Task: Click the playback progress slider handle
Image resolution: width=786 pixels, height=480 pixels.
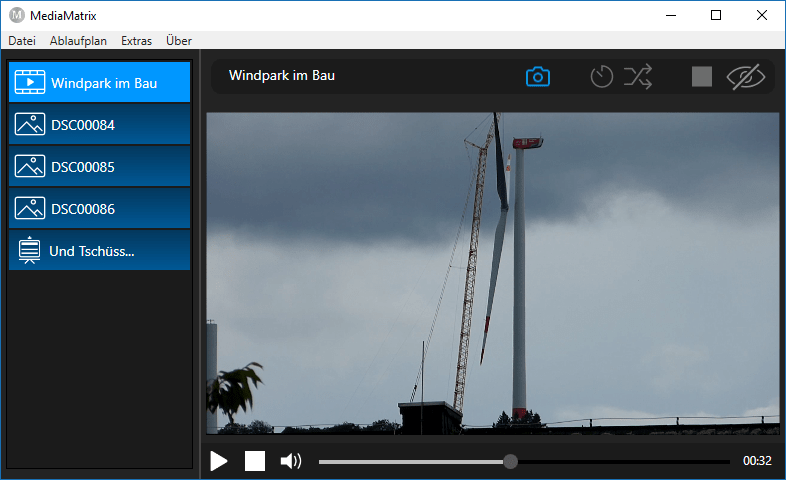Action: (x=510, y=461)
